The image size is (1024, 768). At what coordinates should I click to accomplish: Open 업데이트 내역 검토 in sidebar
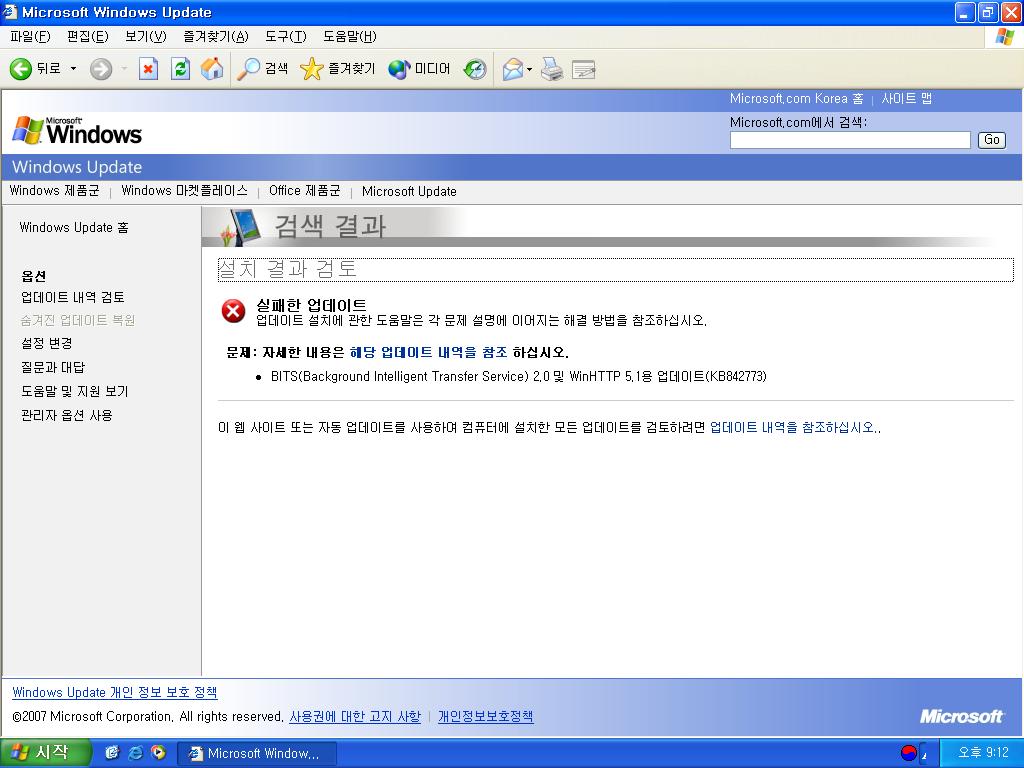72,297
